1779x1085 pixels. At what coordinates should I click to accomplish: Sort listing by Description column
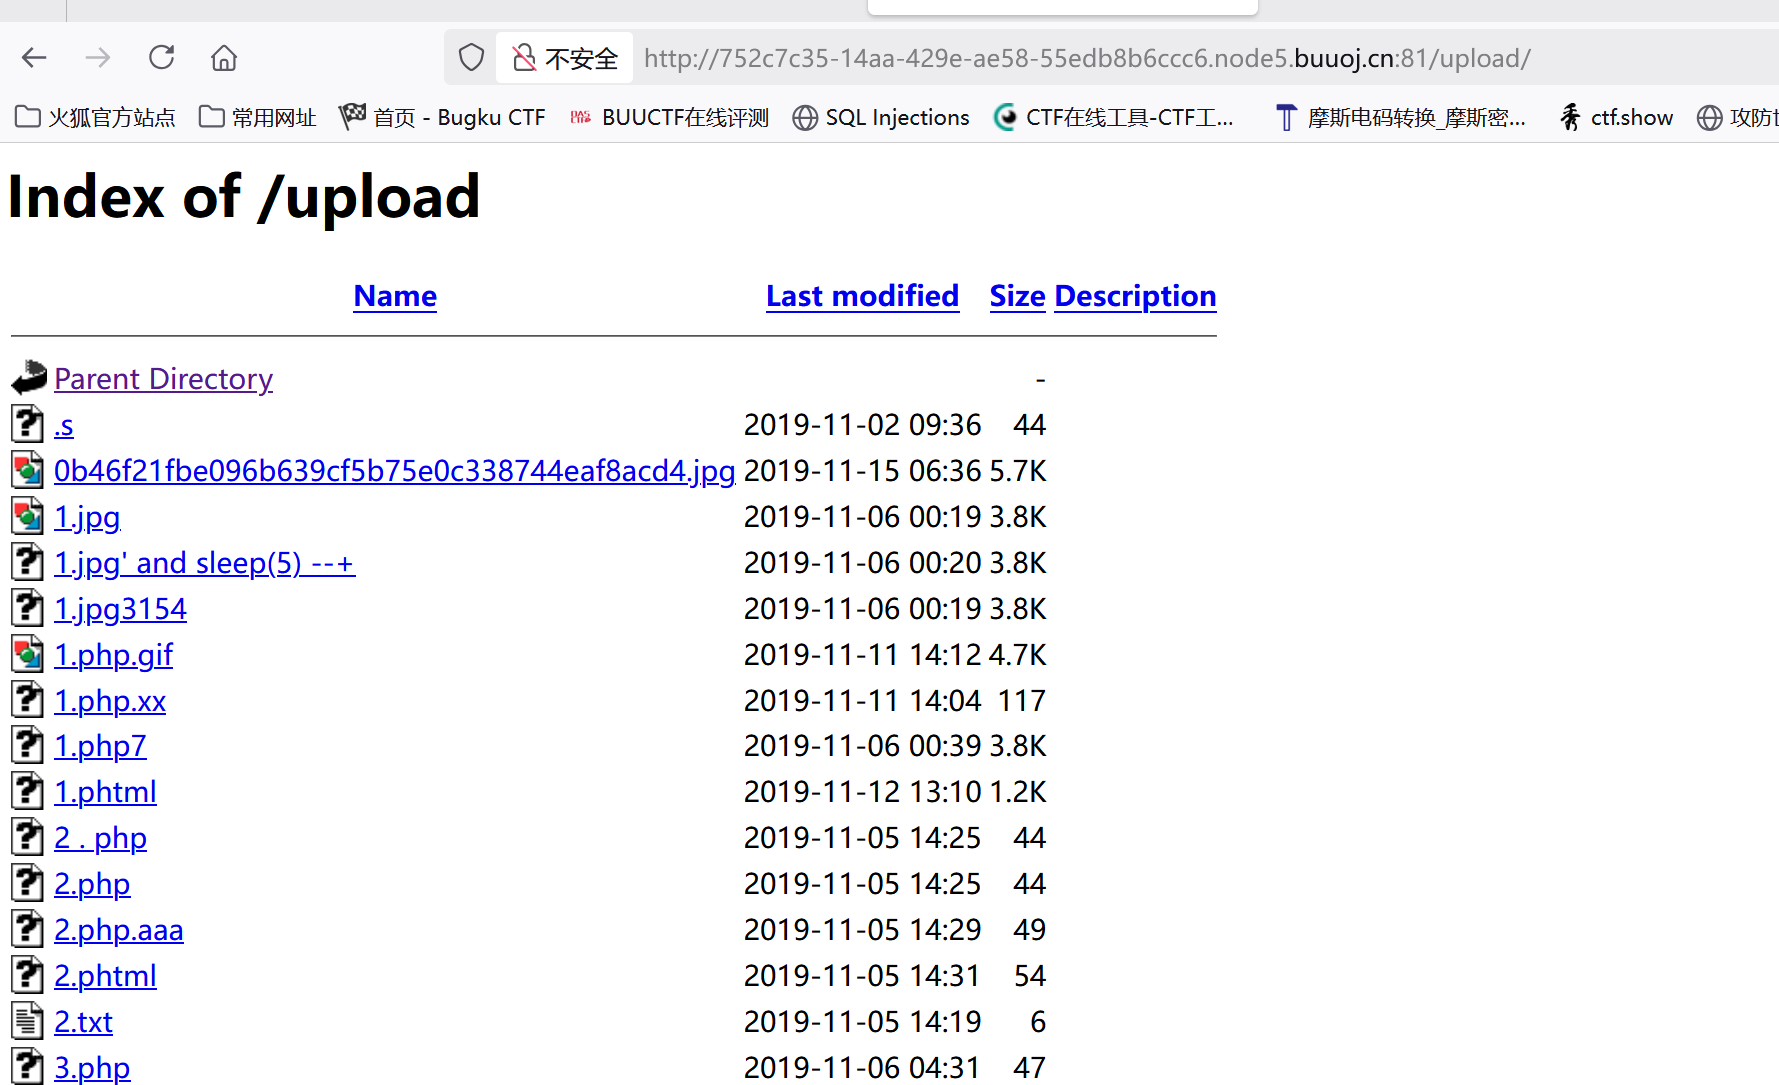click(x=1135, y=296)
